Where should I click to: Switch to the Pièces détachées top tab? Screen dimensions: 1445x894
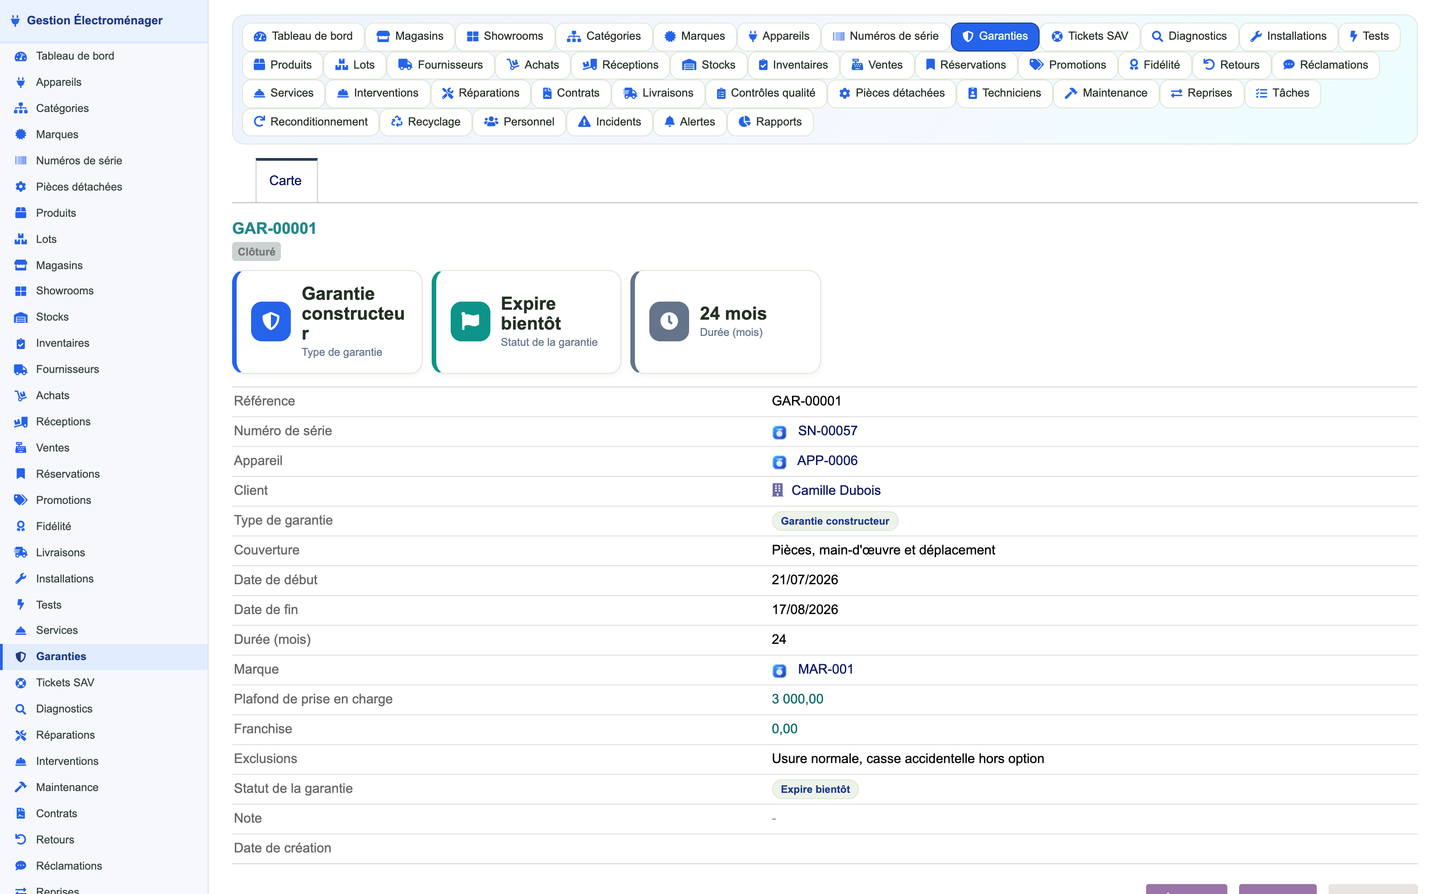click(x=891, y=93)
